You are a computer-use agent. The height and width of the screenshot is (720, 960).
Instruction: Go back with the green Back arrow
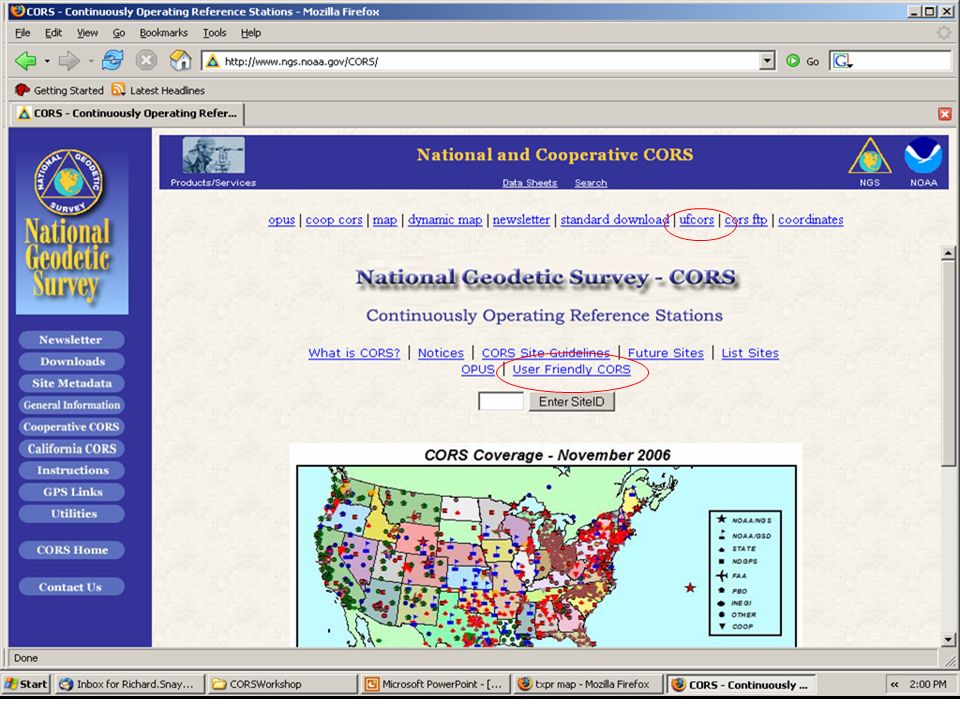pos(26,61)
